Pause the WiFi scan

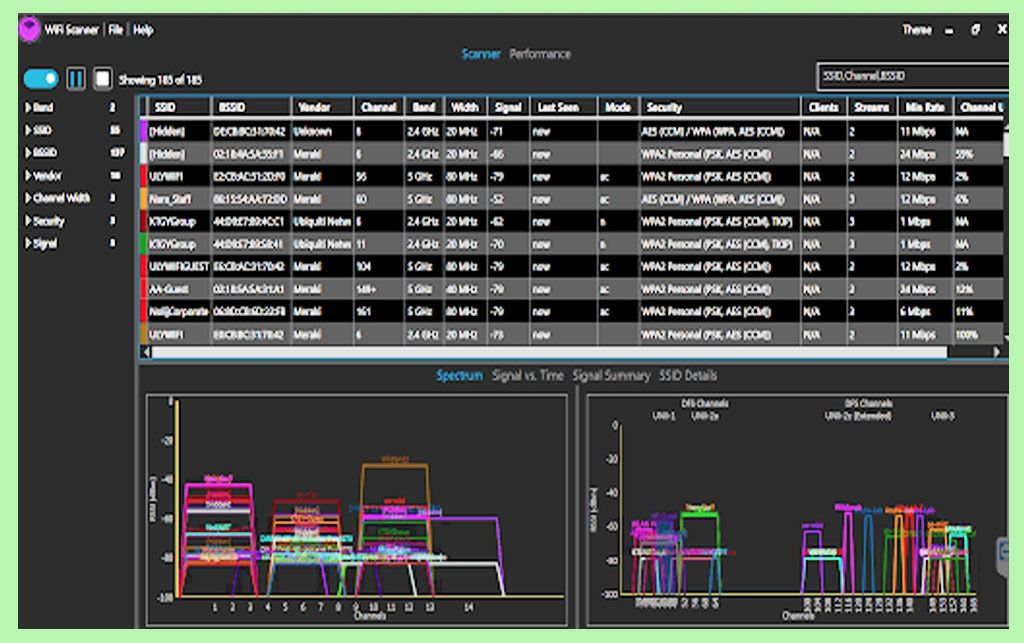(x=76, y=78)
